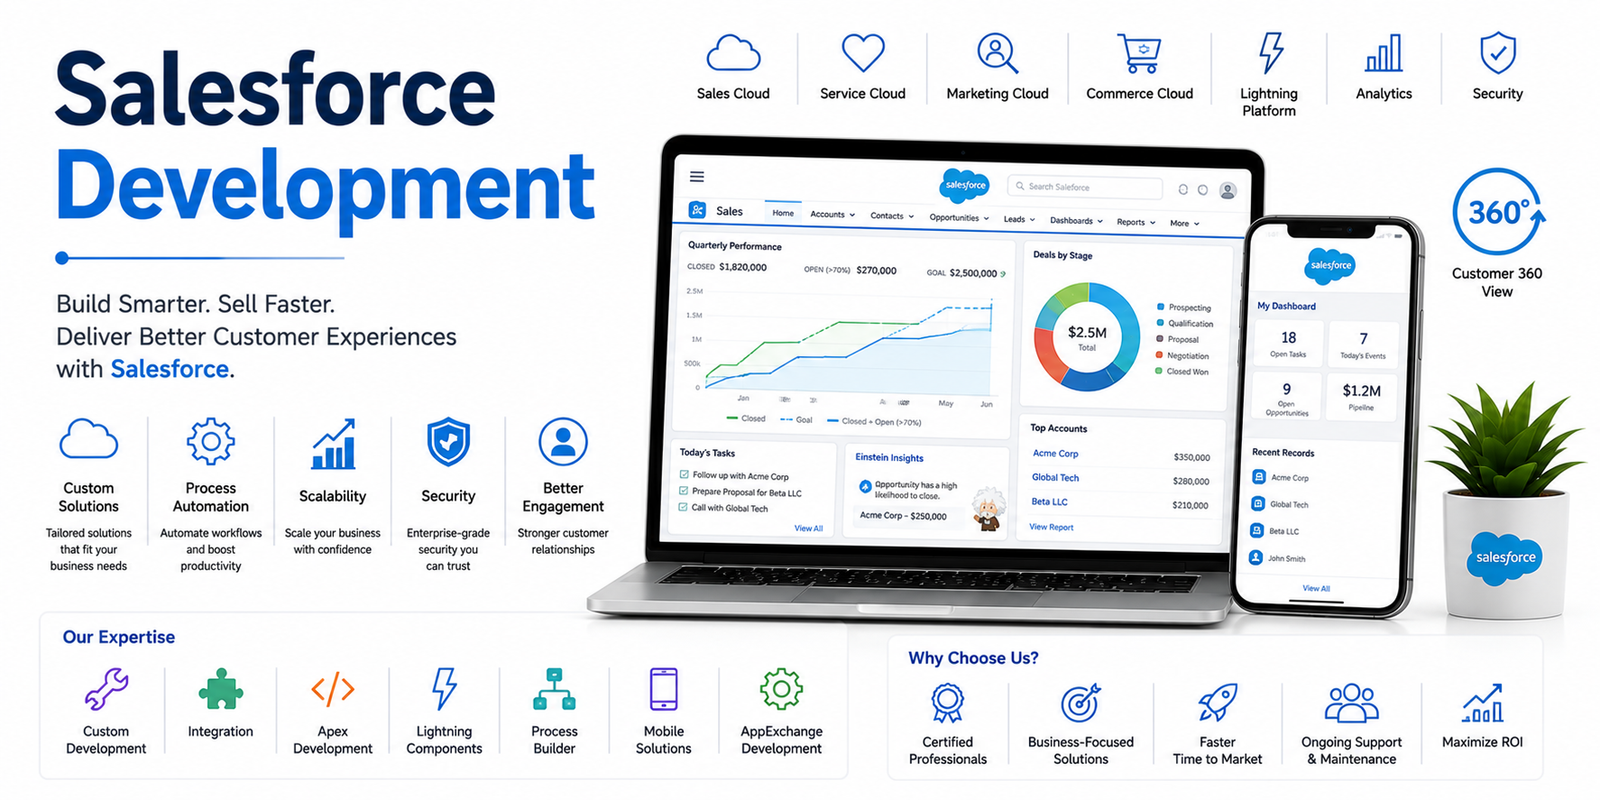Tap the Pipeline $1.2M tile on phone
Viewport: 1600px width, 800px height.
[x=1361, y=397]
